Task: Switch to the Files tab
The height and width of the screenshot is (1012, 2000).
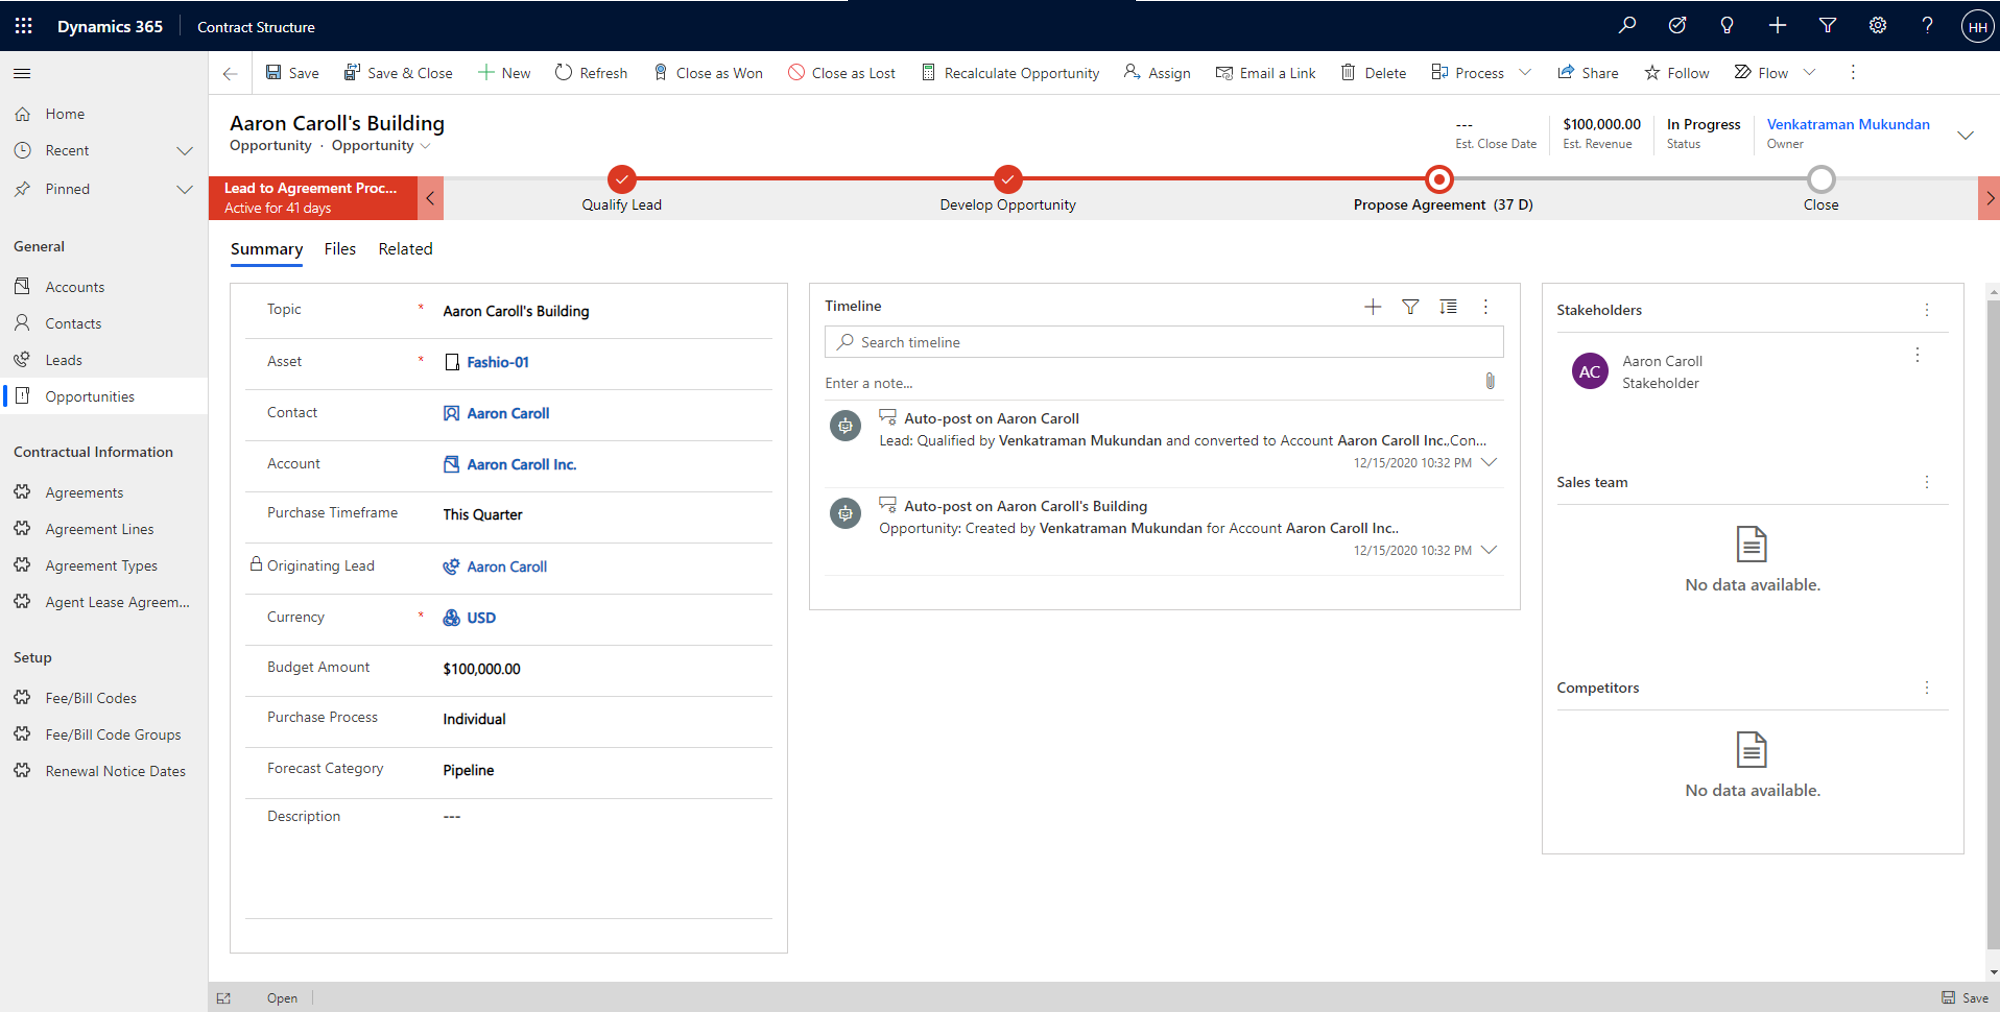Action: click(x=340, y=249)
